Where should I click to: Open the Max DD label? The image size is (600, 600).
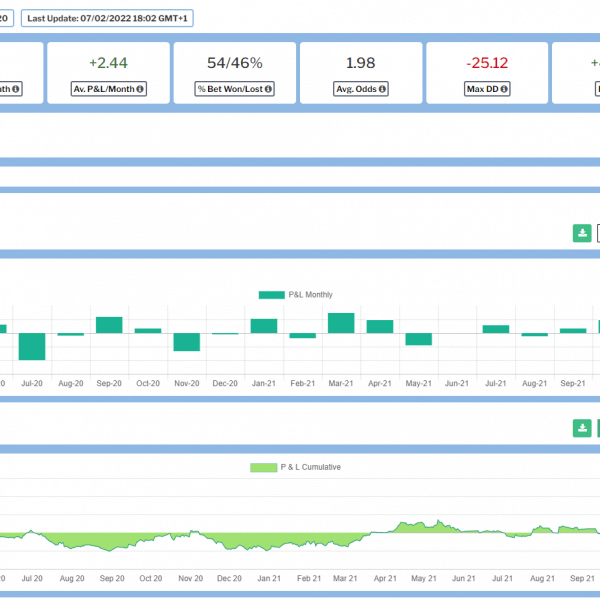coord(487,89)
